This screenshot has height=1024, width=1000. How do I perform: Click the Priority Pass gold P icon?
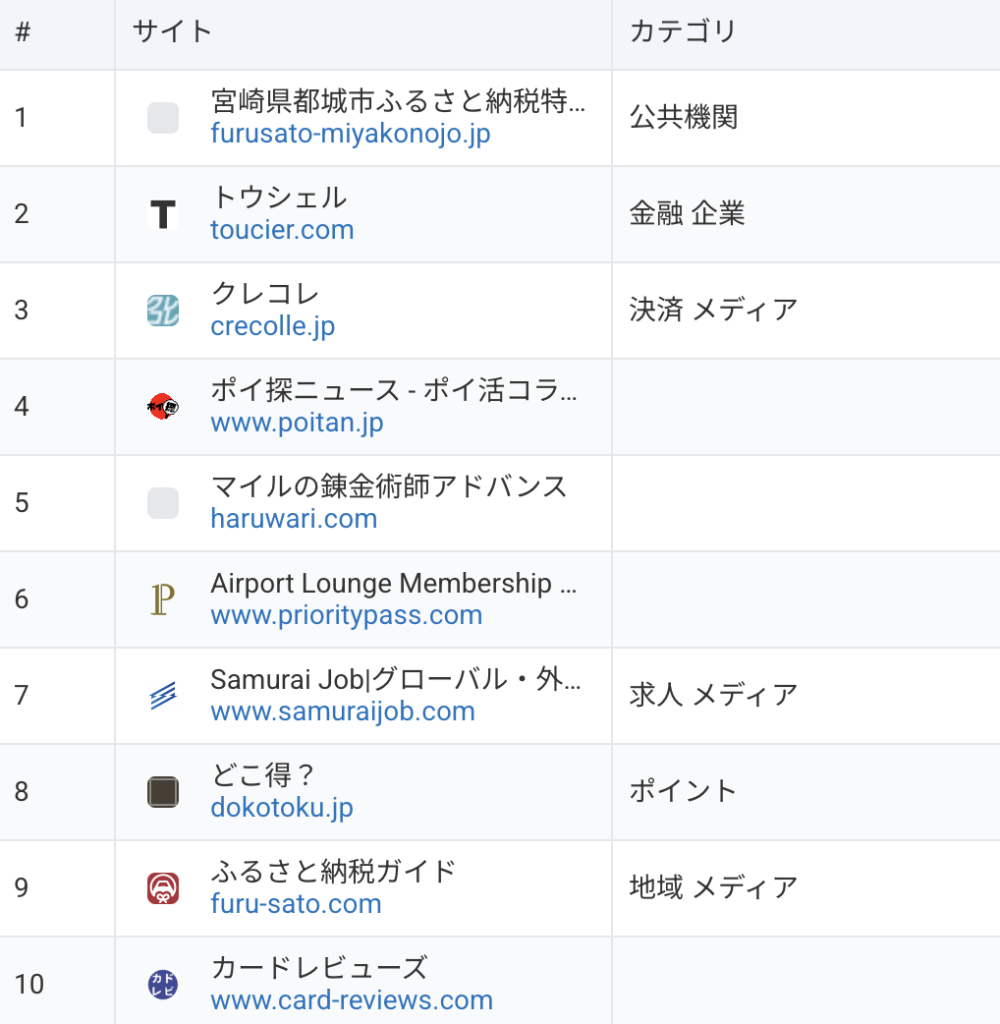[163, 599]
